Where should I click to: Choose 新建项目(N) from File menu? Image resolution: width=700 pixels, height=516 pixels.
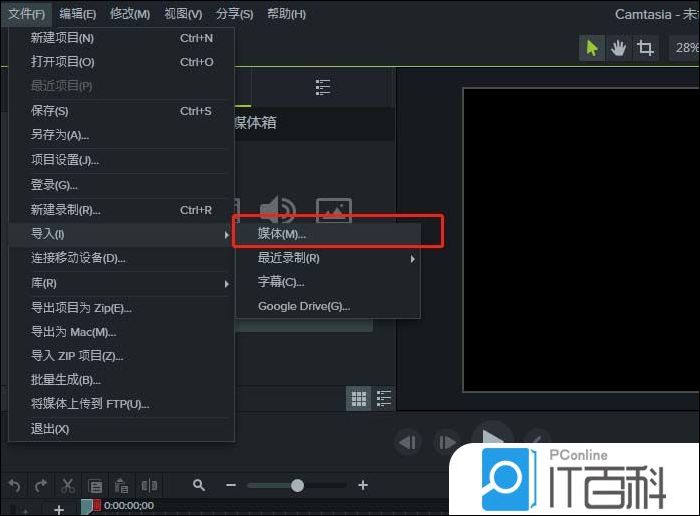click(121, 38)
